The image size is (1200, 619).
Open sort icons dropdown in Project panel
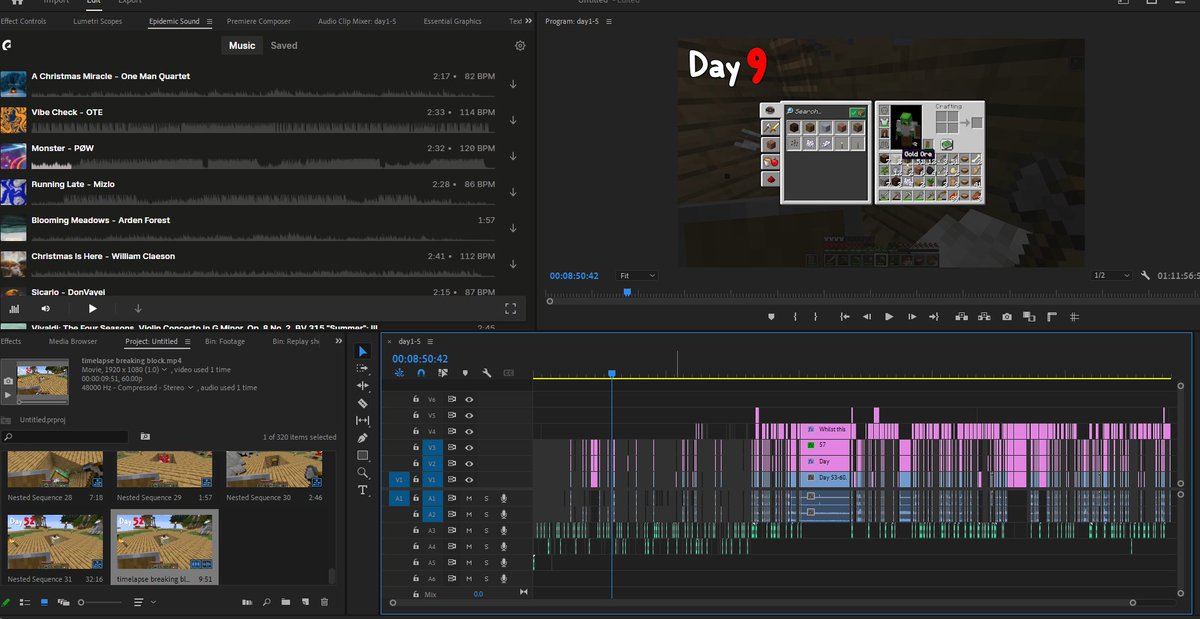pos(144,602)
